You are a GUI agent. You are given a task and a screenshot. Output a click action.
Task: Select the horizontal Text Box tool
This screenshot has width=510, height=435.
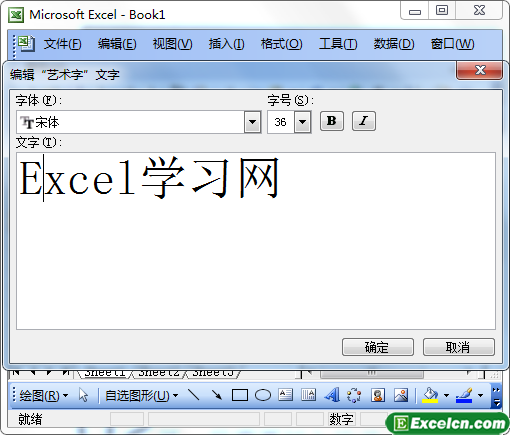pos(286,395)
